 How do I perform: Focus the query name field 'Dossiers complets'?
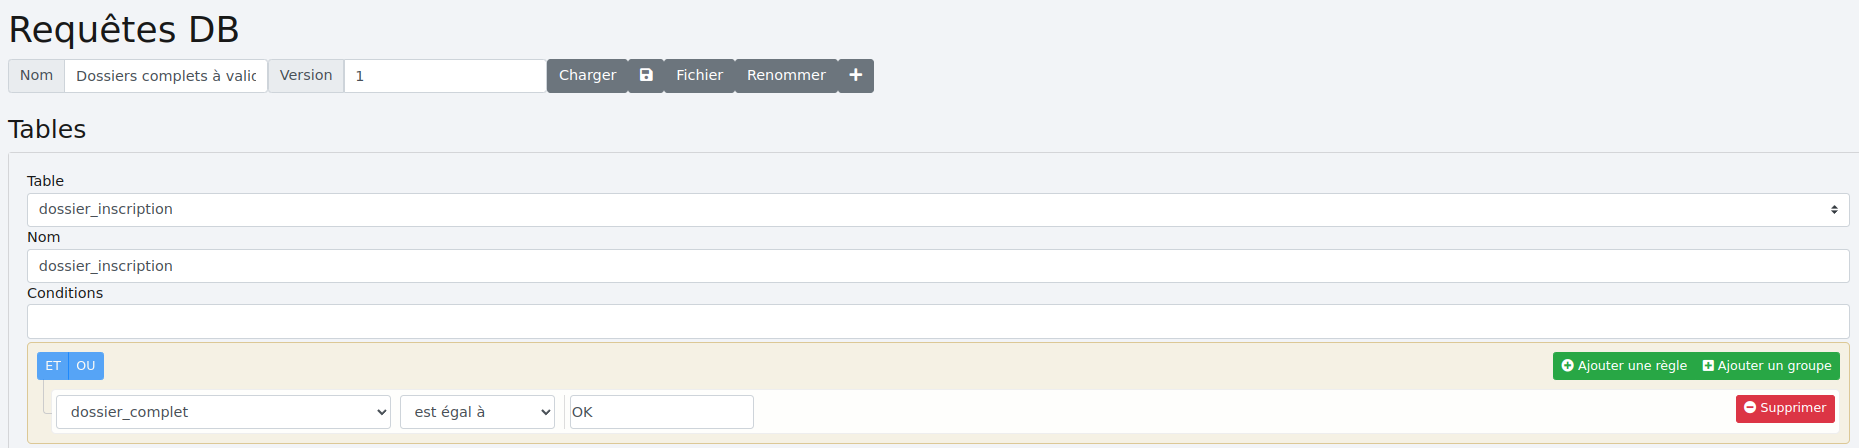point(166,76)
